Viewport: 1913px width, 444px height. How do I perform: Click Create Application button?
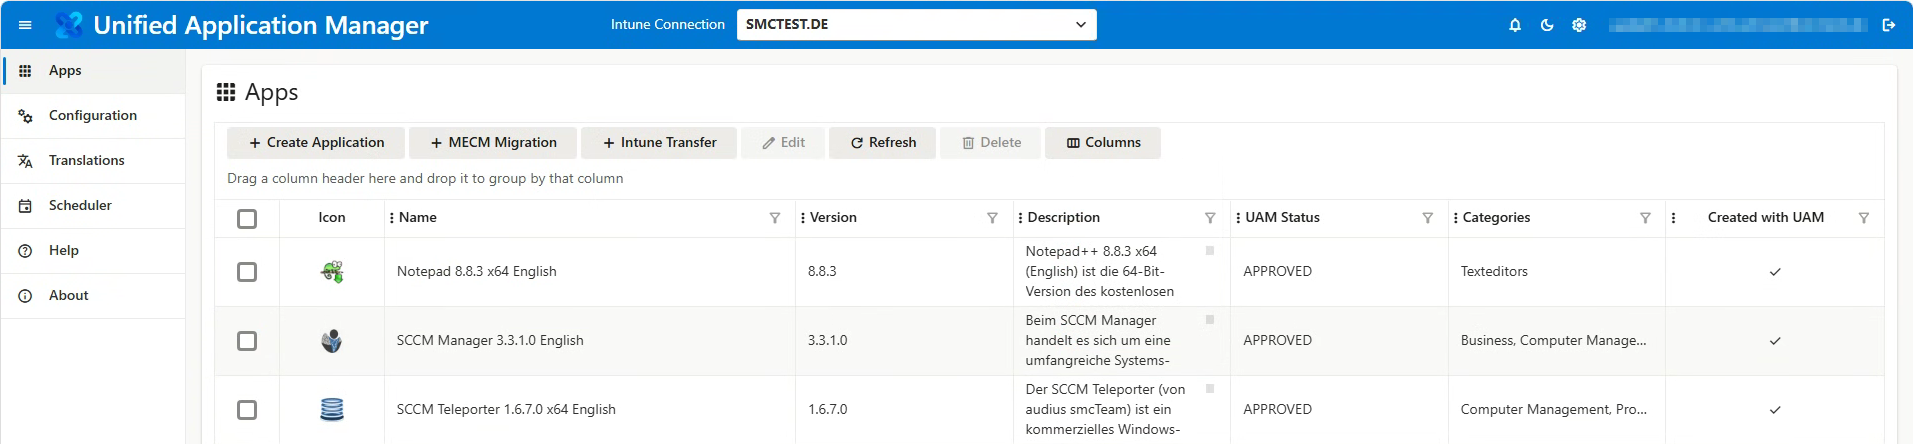click(x=316, y=143)
